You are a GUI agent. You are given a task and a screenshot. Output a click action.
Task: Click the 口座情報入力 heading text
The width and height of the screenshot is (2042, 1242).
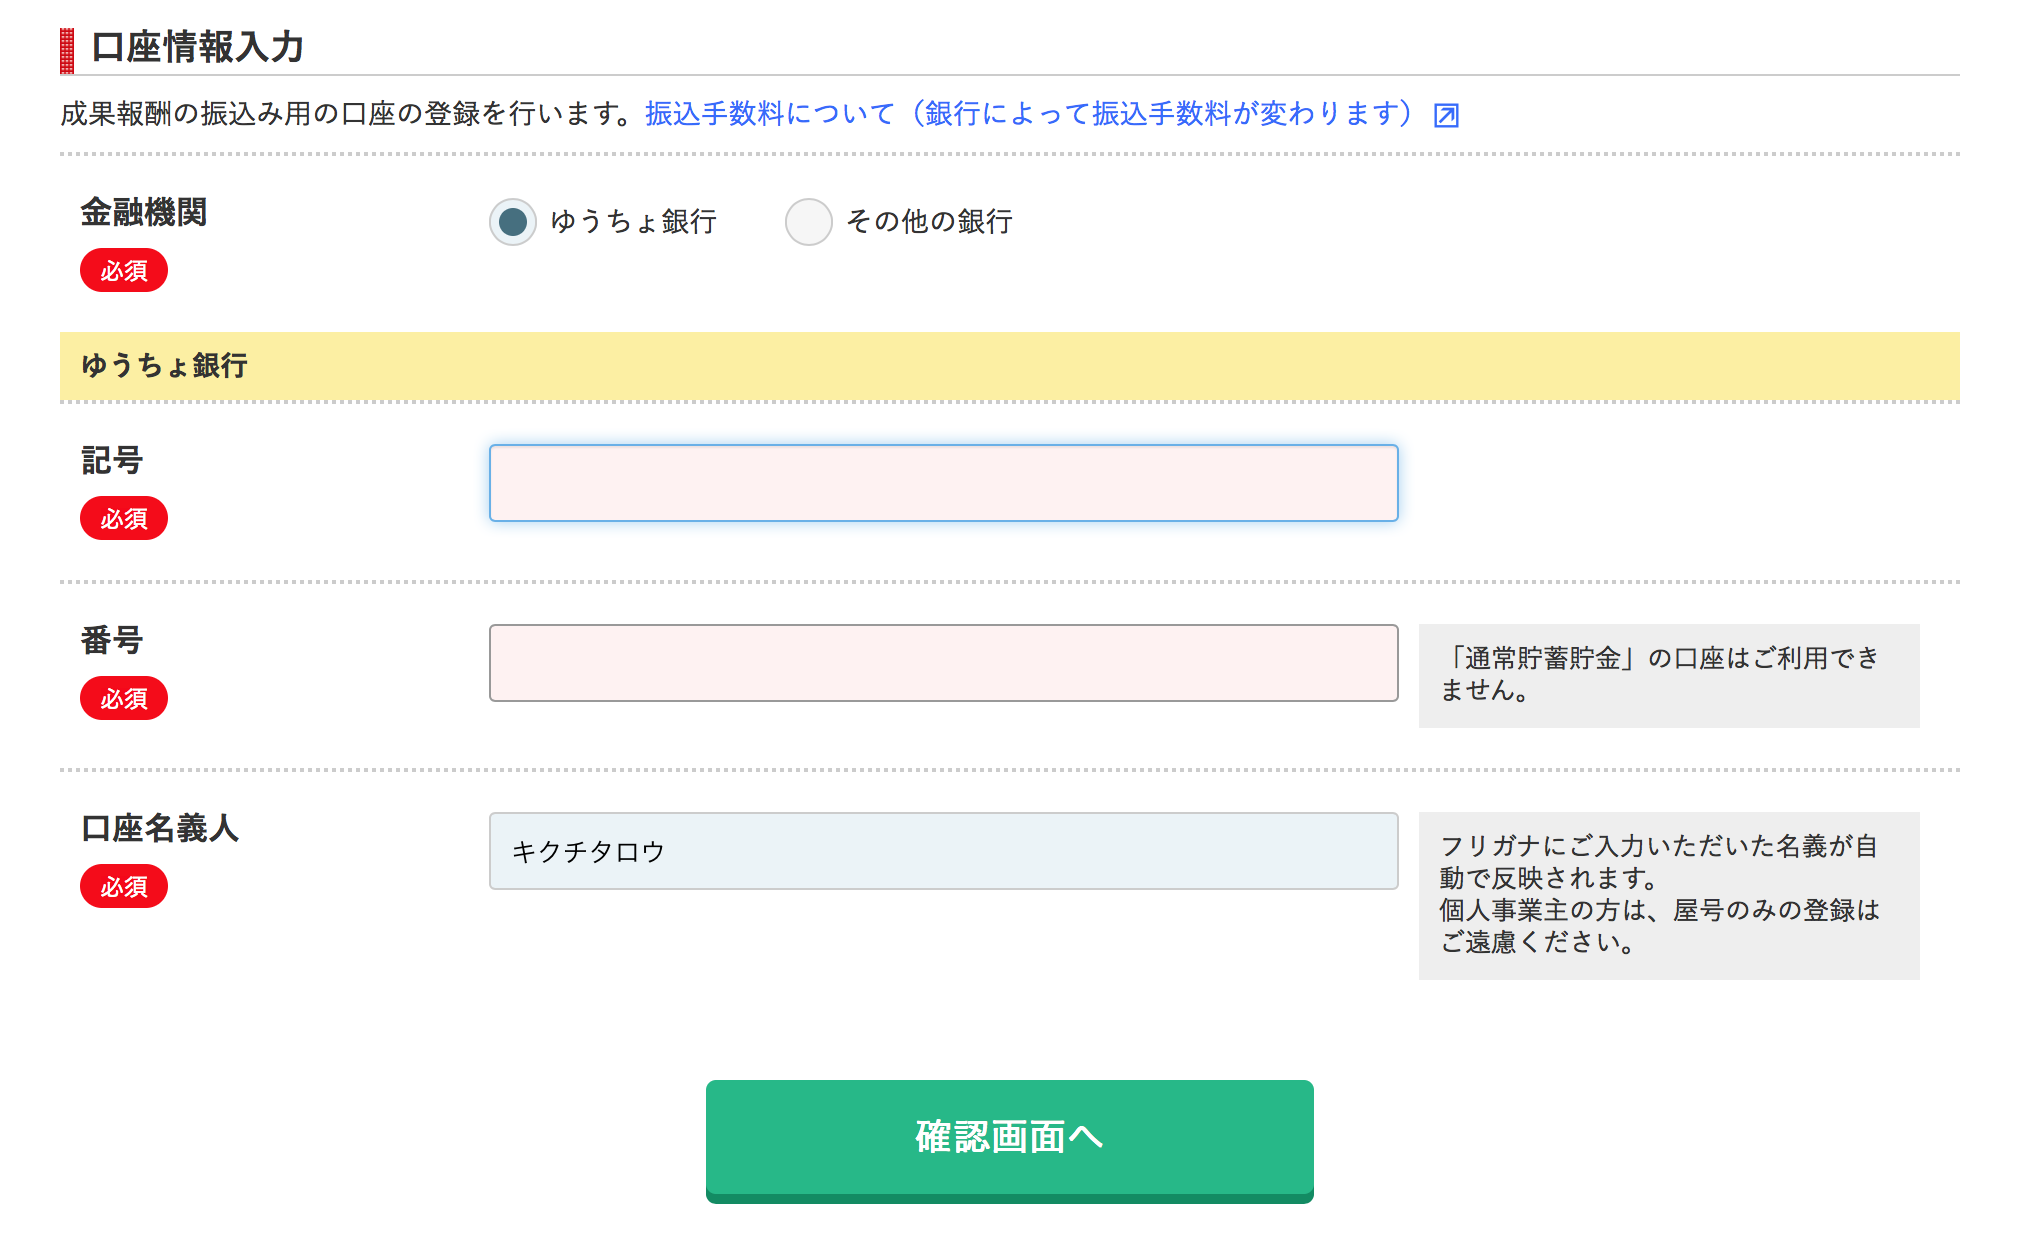[197, 47]
